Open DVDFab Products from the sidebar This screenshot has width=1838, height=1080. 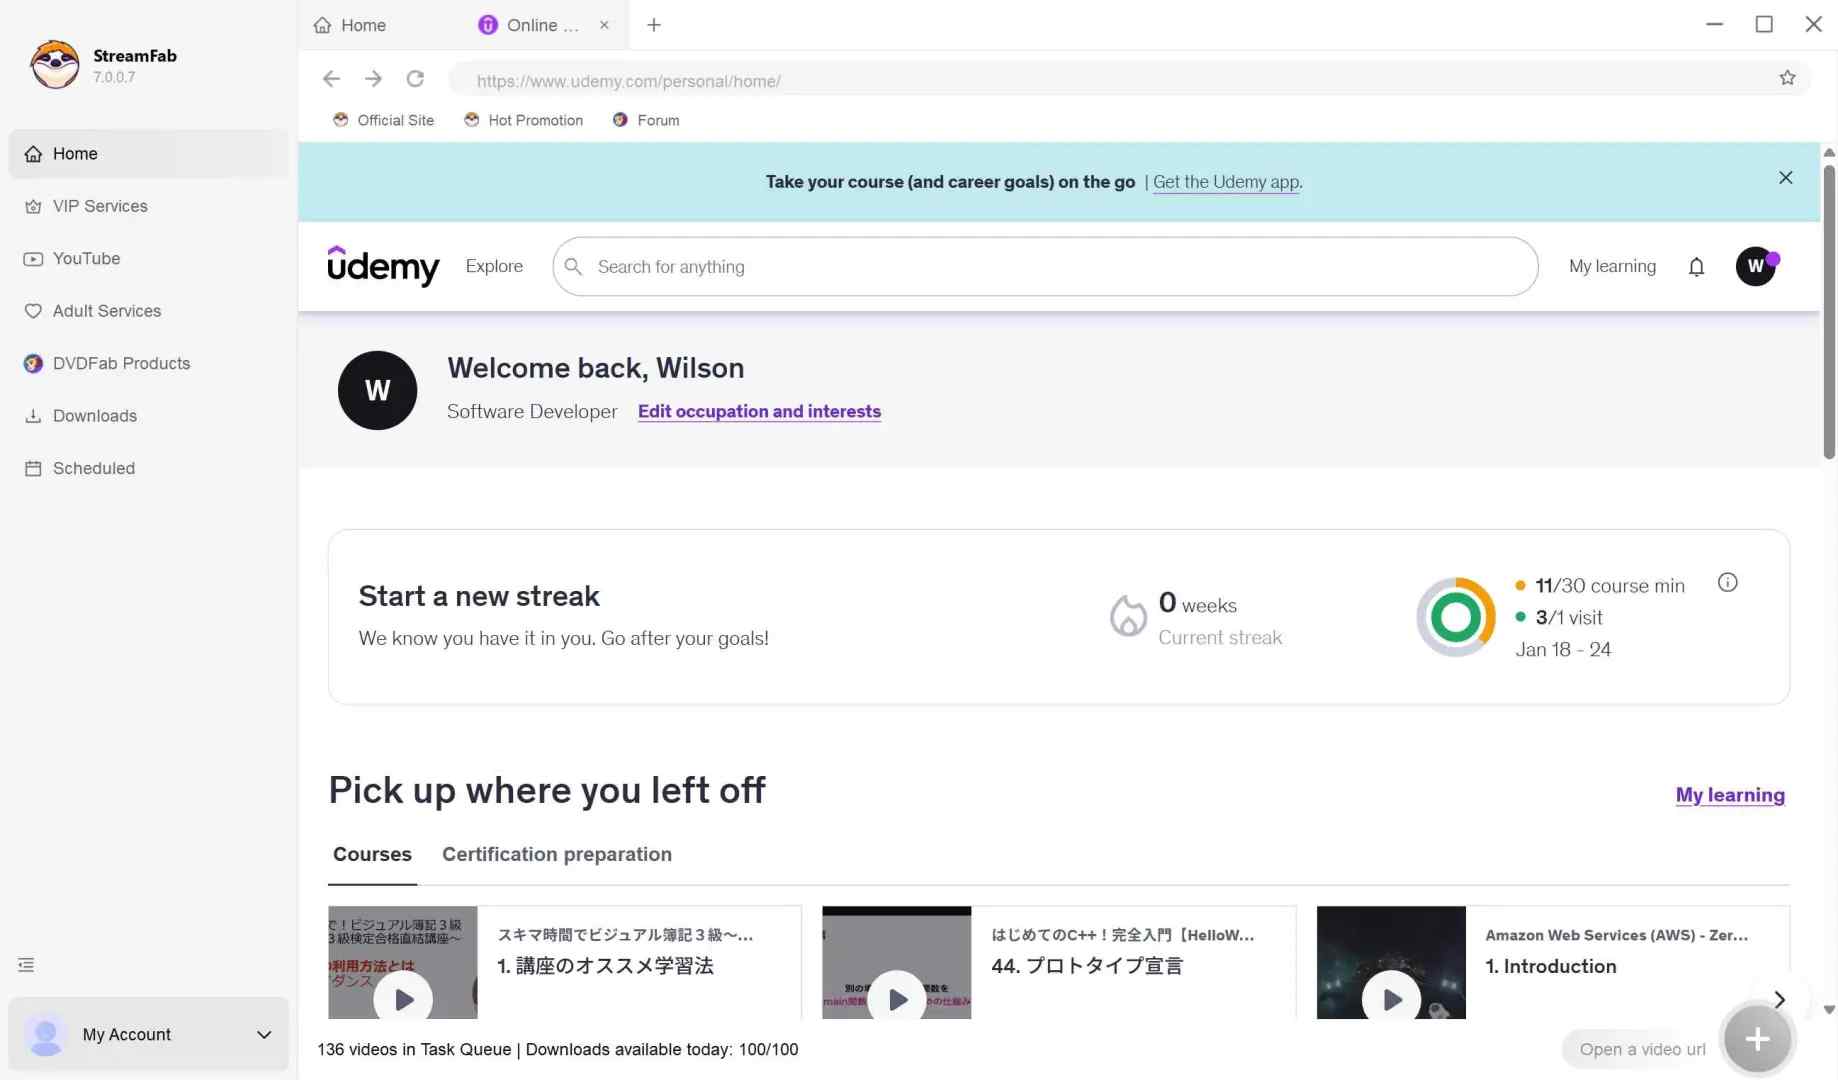pyautogui.click(x=121, y=363)
